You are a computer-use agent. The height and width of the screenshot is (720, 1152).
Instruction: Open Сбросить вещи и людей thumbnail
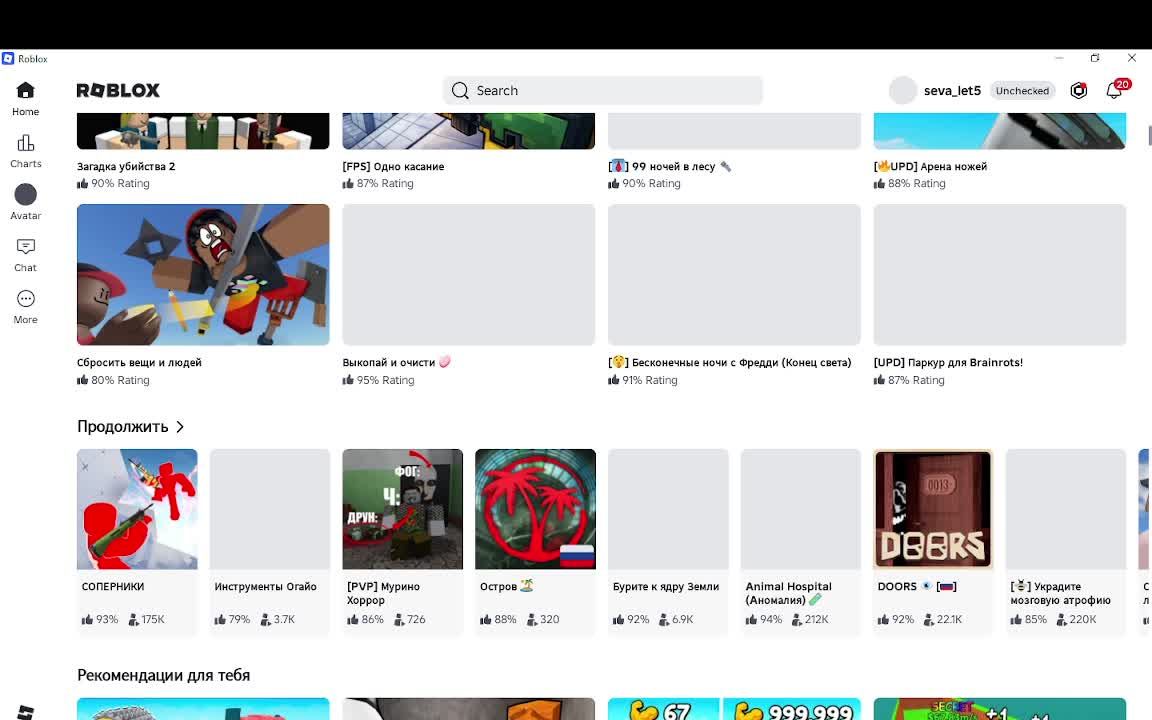[x=203, y=275]
